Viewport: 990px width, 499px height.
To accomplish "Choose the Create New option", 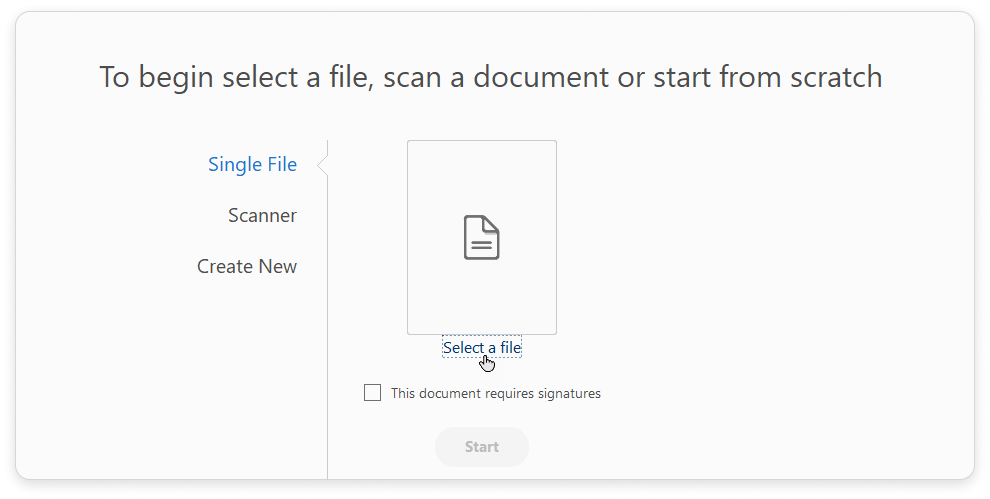I will click(x=247, y=266).
